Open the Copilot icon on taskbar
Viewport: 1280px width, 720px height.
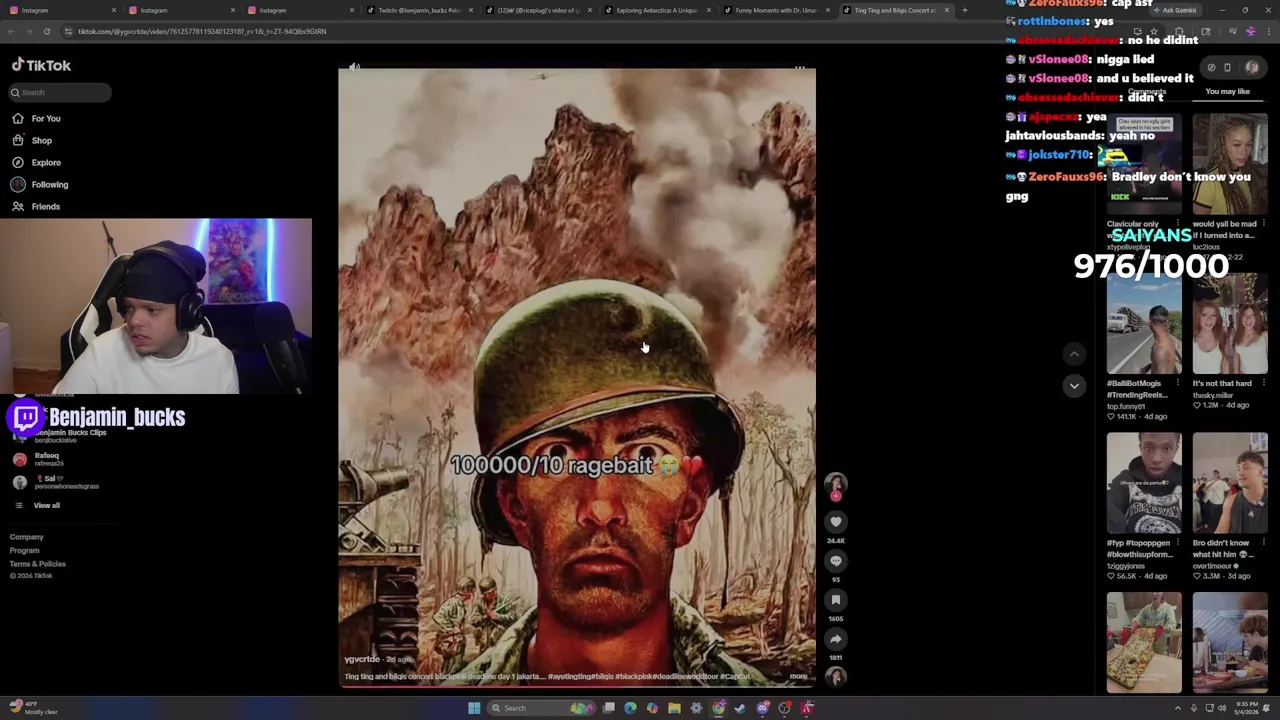652,708
